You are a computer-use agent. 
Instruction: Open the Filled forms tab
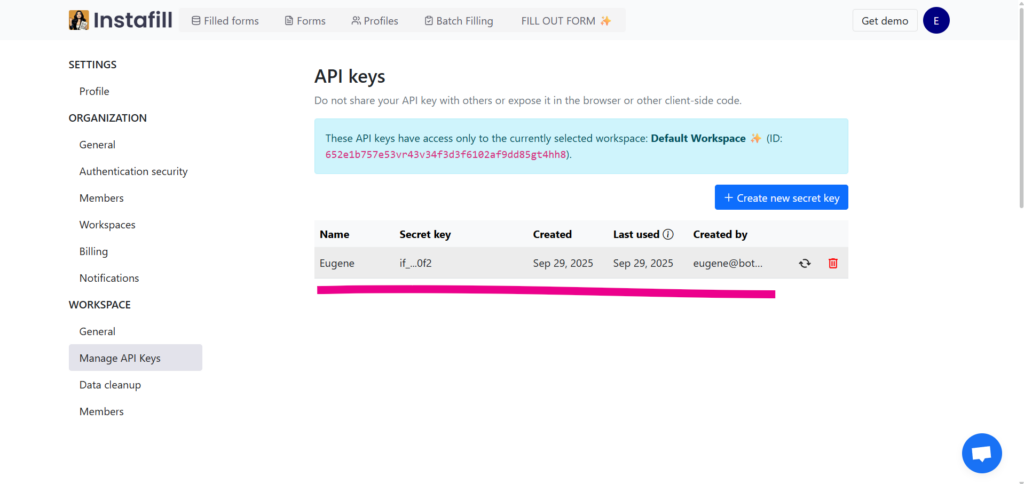224,21
